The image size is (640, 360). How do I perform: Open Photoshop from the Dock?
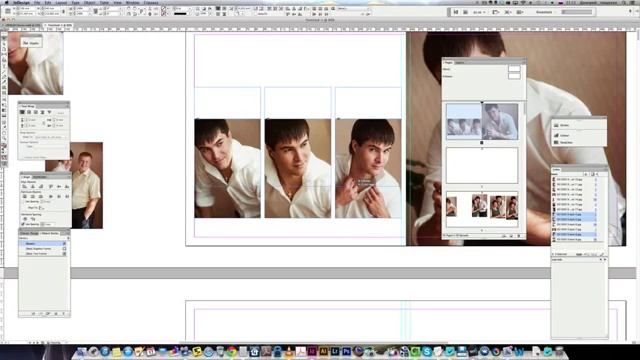[x=347, y=351]
